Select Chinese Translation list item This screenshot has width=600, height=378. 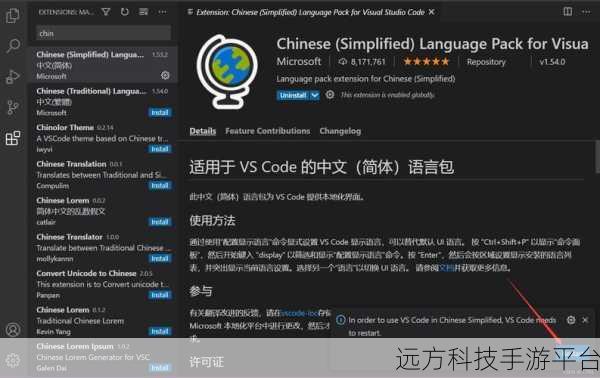click(x=103, y=174)
